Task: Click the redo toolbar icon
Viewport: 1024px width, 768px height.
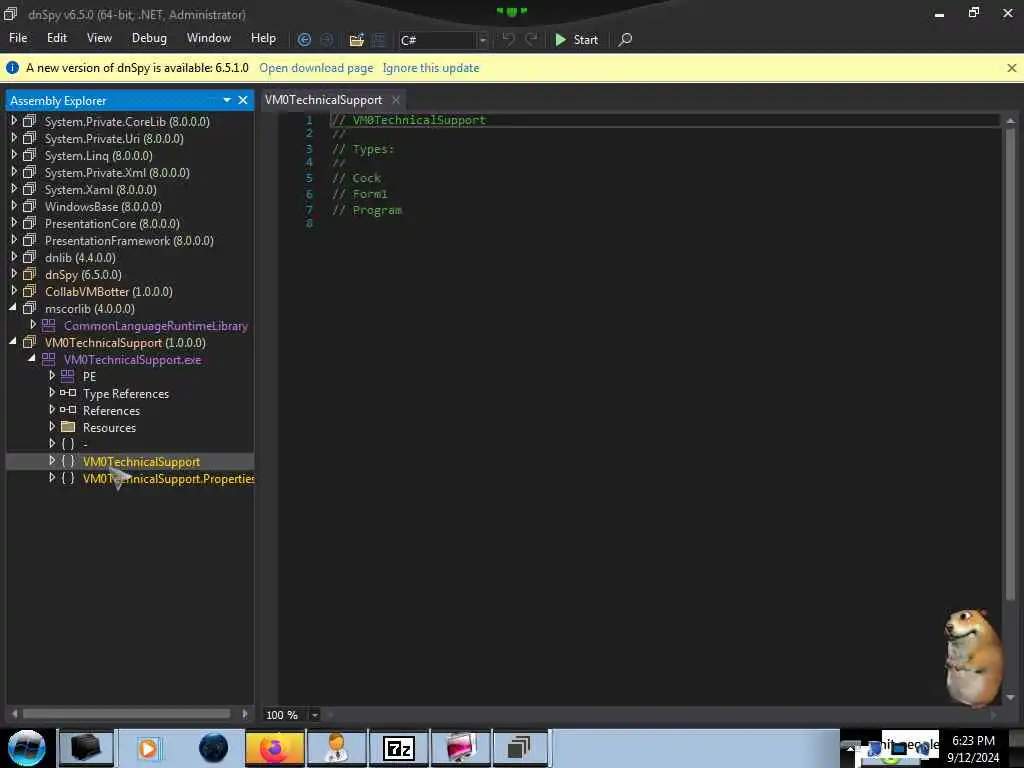Action: [x=531, y=40]
